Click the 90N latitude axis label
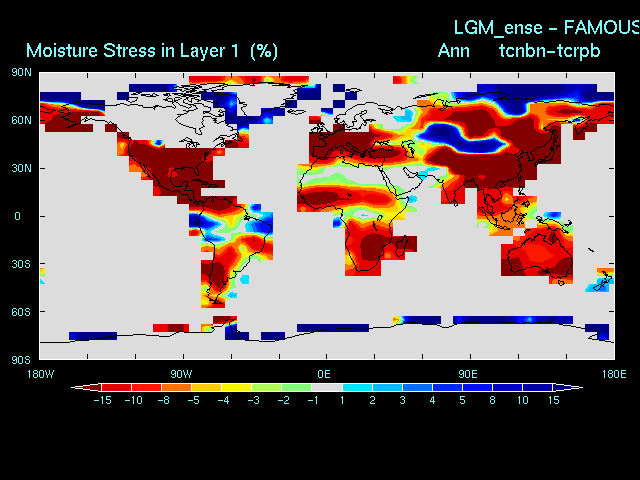640x480 pixels. (21, 72)
